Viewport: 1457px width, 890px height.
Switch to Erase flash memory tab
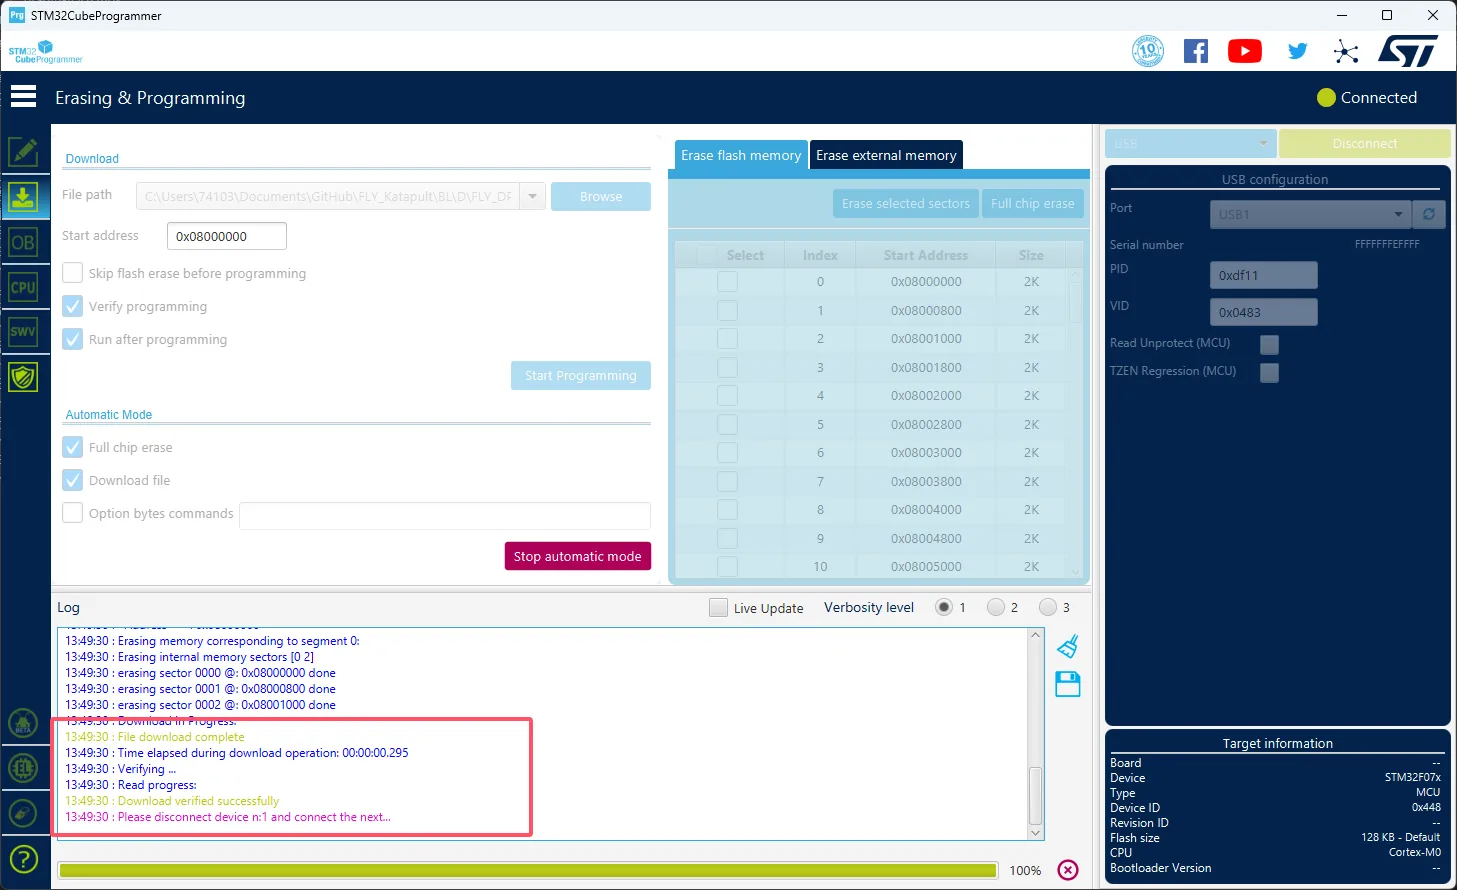coord(741,156)
